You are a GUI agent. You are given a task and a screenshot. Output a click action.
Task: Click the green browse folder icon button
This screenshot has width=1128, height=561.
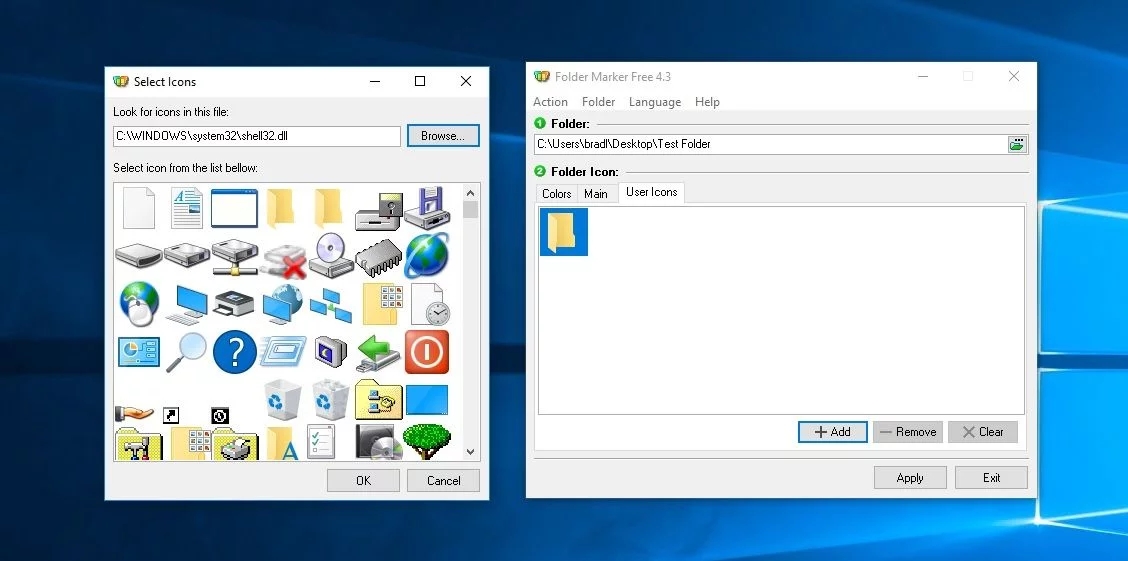point(1016,144)
